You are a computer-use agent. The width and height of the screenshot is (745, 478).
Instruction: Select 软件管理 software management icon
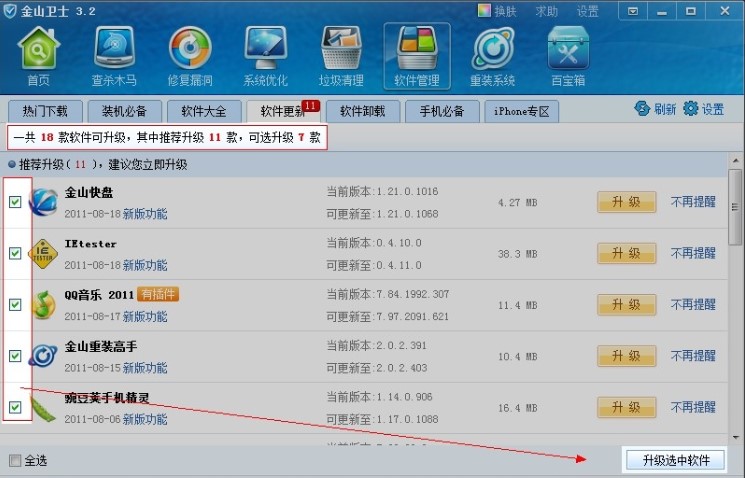417,57
